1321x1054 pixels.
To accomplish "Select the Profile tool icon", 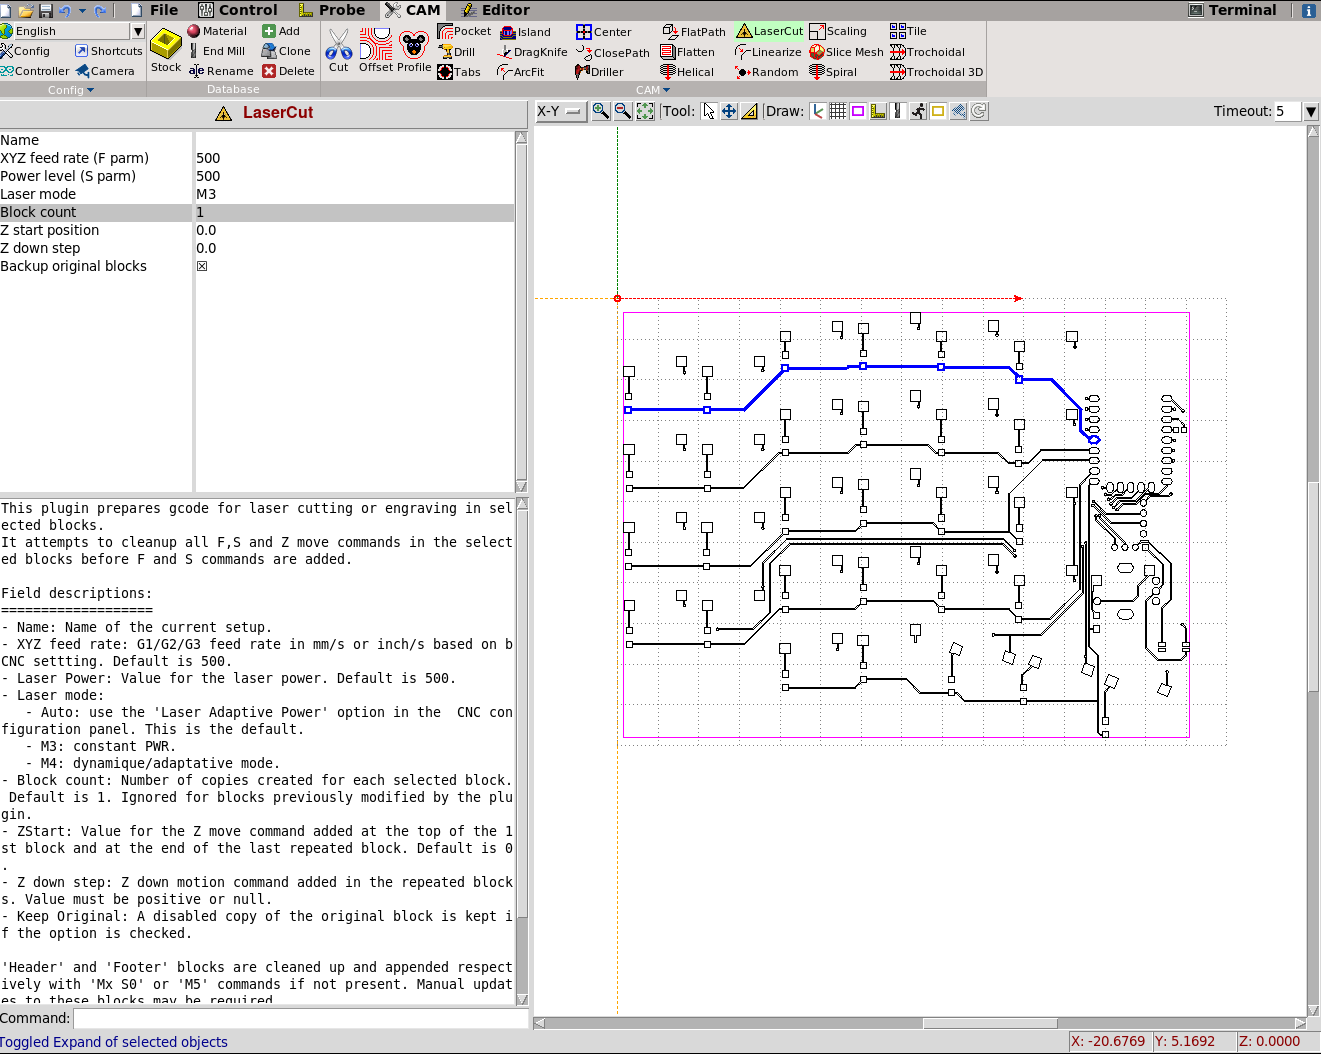I will [x=414, y=50].
